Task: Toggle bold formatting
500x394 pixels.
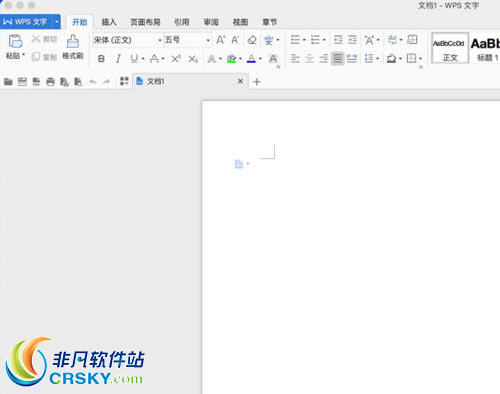Action: click(101, 59)
